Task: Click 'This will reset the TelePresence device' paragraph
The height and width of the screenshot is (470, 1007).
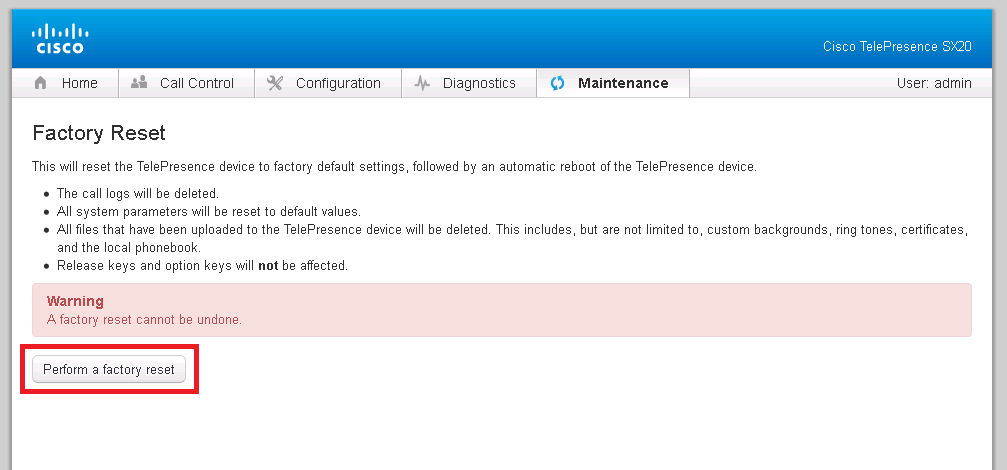Action: click(394, 167)
